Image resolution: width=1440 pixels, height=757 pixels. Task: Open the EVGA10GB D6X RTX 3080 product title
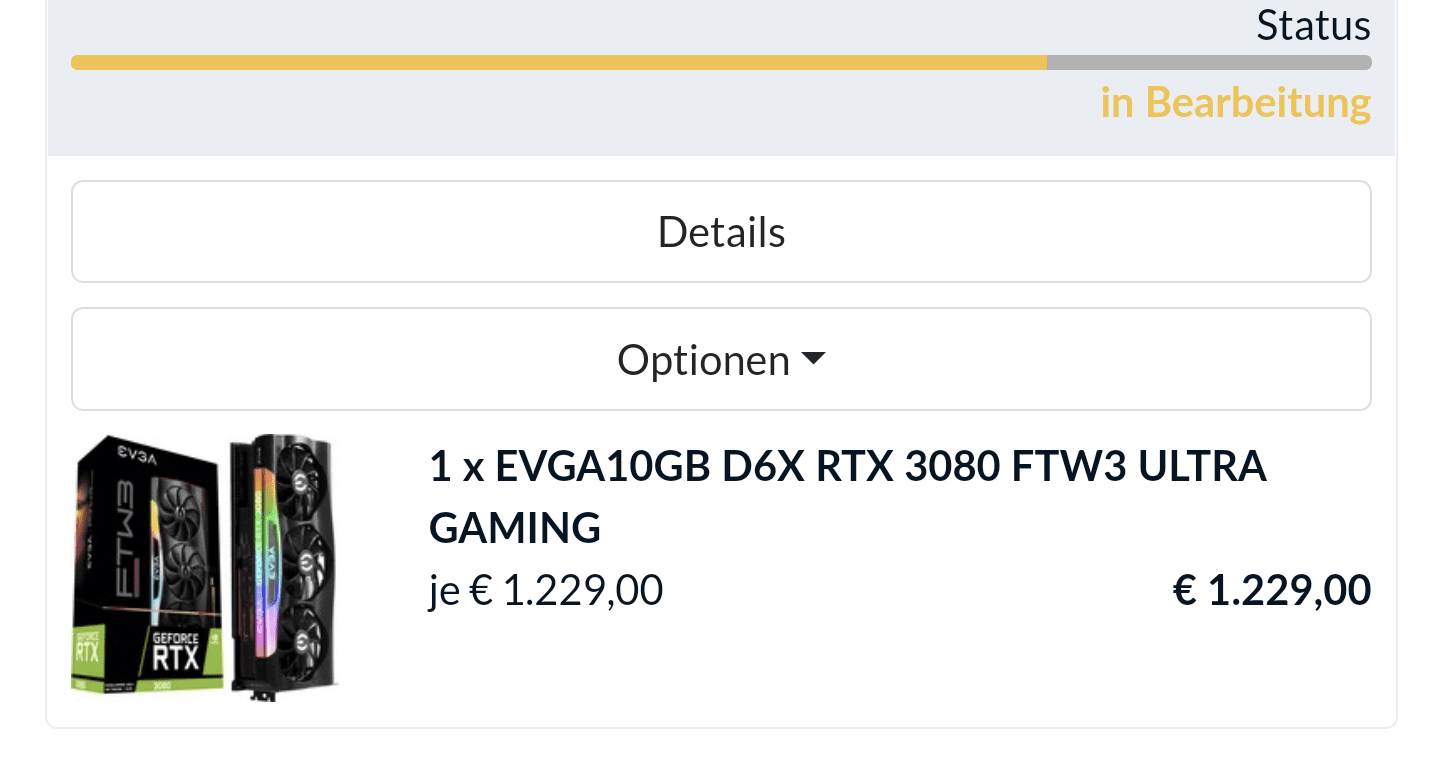pos(847,467)
